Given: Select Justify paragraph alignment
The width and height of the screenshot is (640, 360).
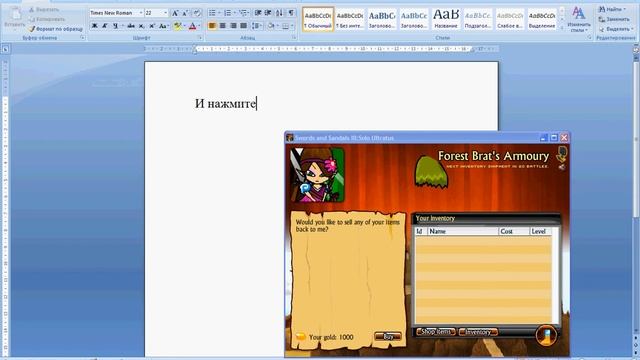Looking at the screenshot, I should (244, 26).
